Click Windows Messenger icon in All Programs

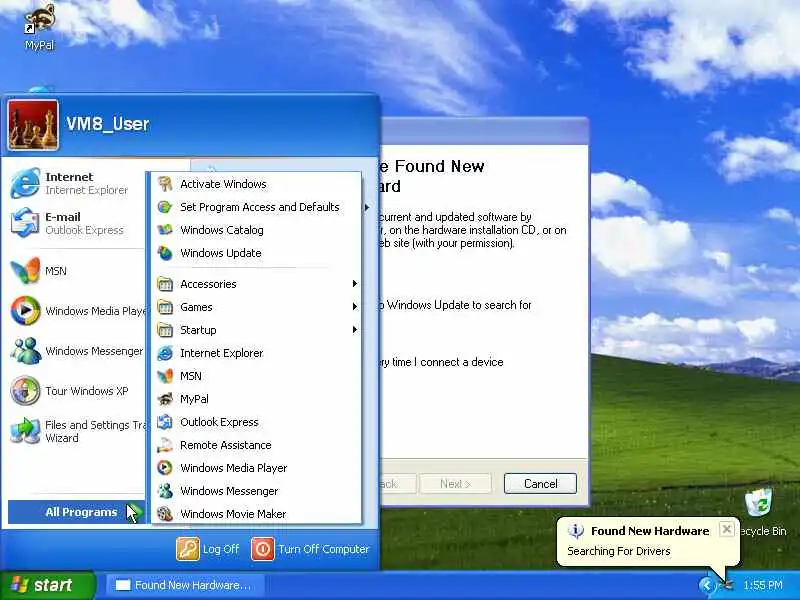coord(165,491)
